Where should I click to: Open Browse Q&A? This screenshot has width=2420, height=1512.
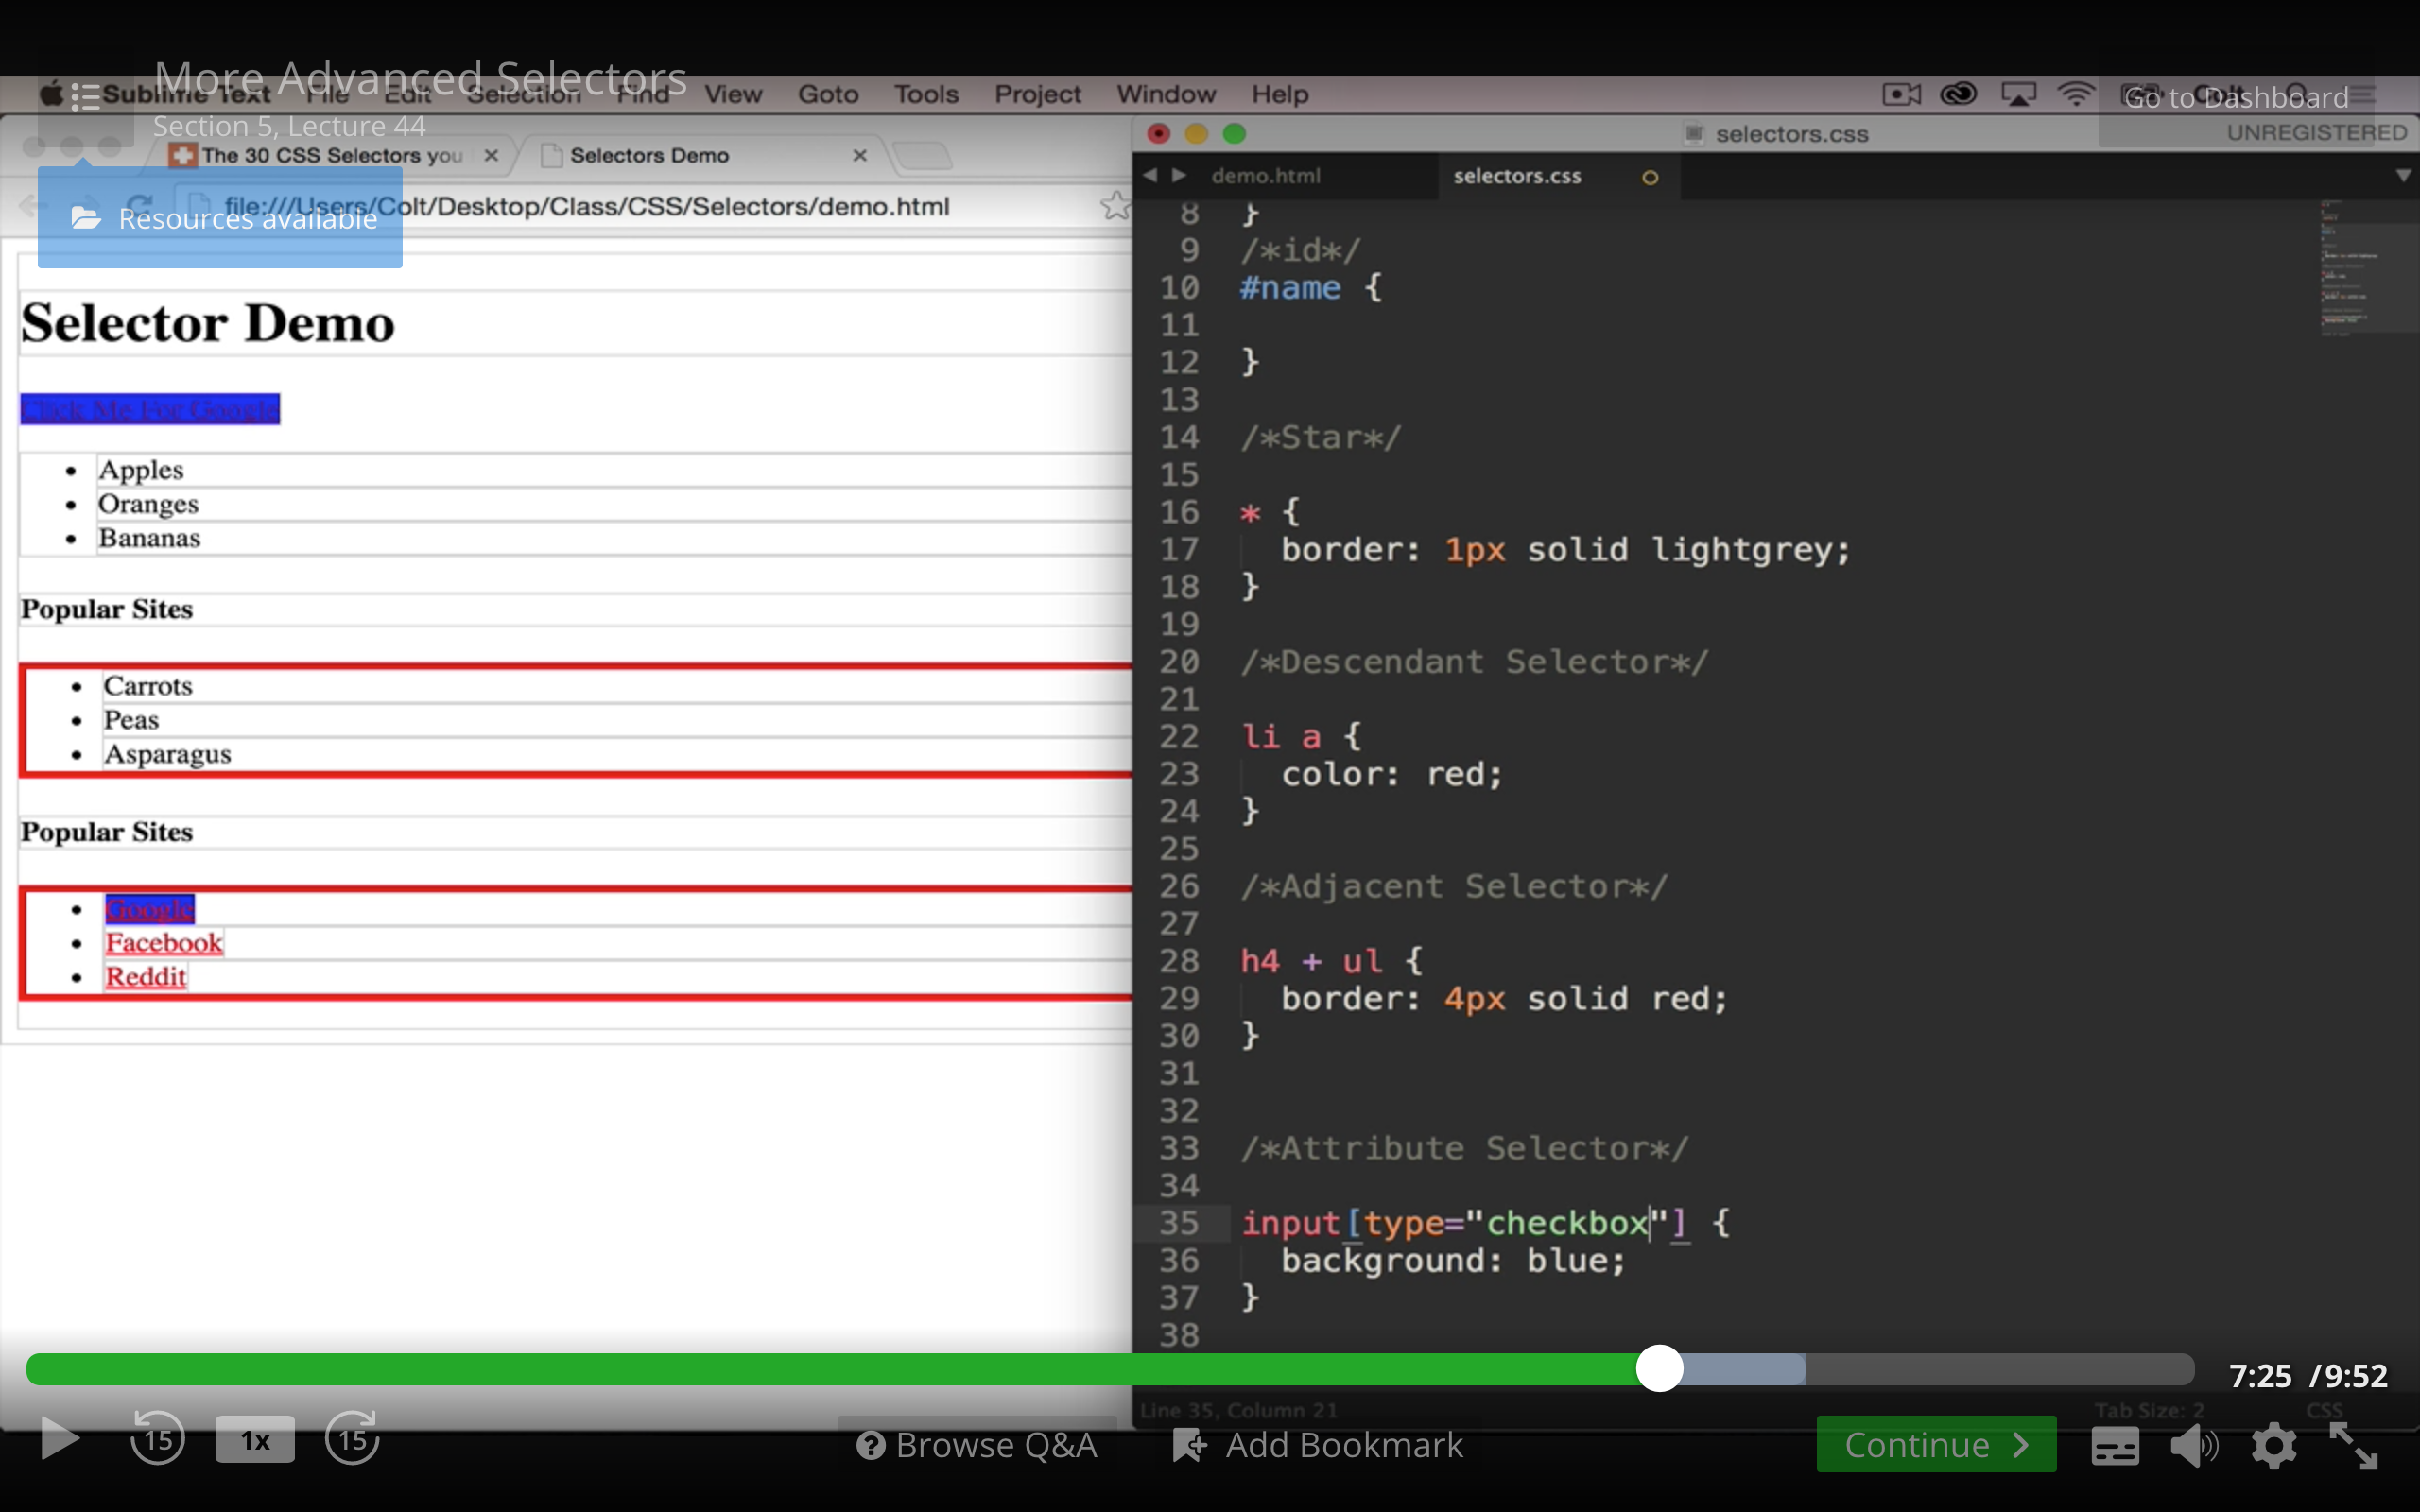point(977,1445)
